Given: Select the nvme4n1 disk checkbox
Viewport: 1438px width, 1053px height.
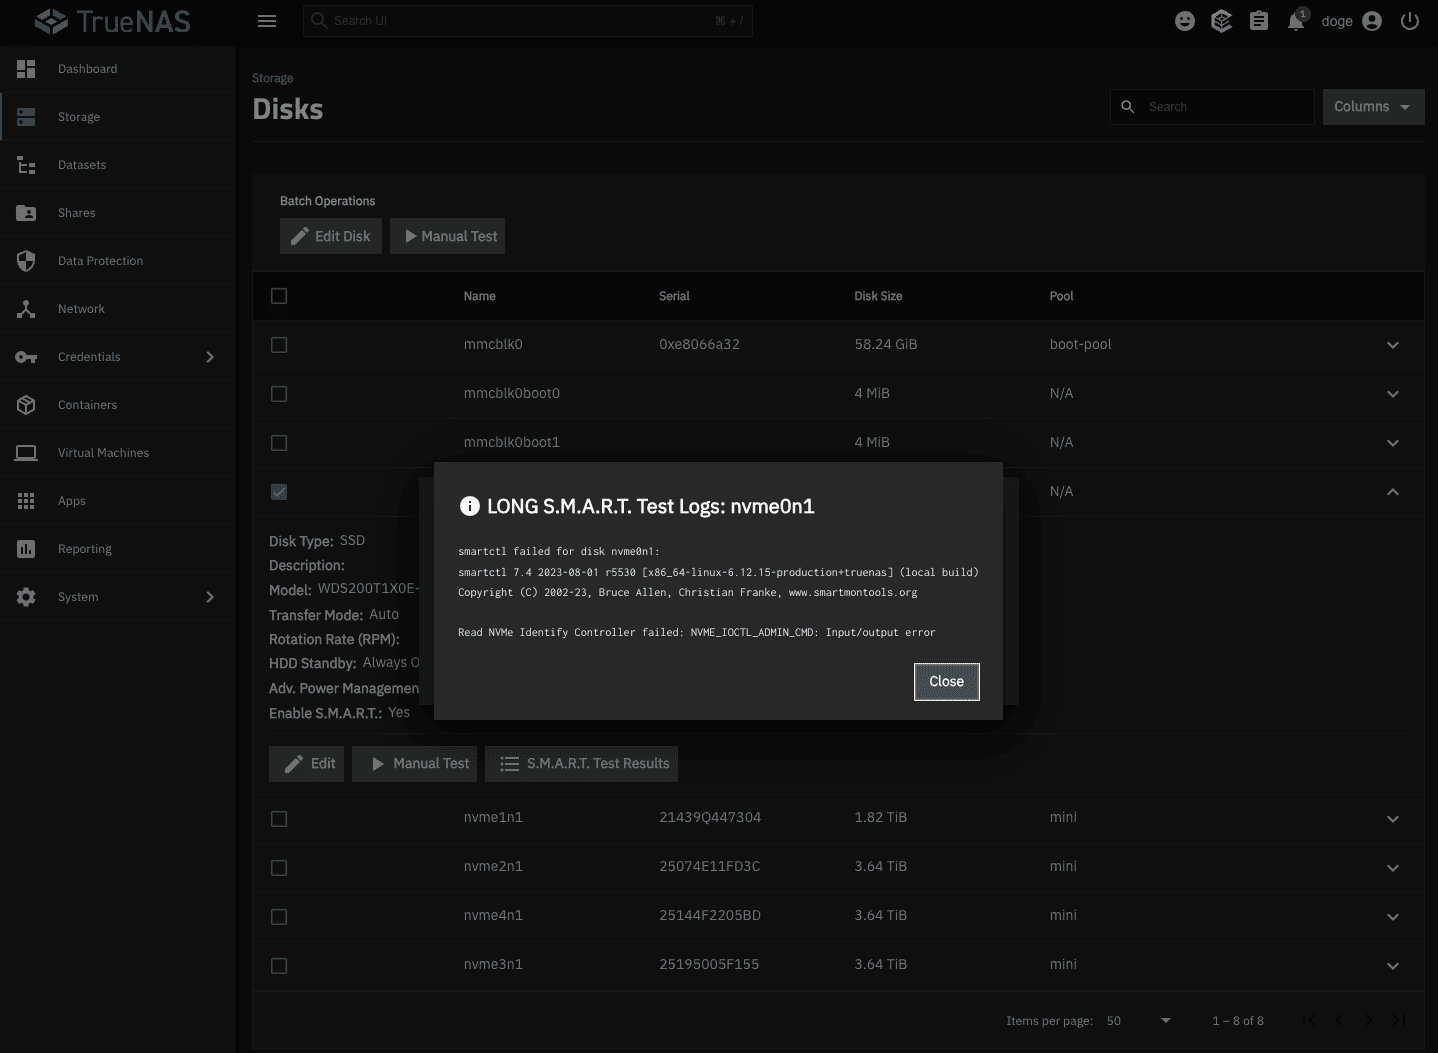Looking at the screenshot, I should coord(279,917).
